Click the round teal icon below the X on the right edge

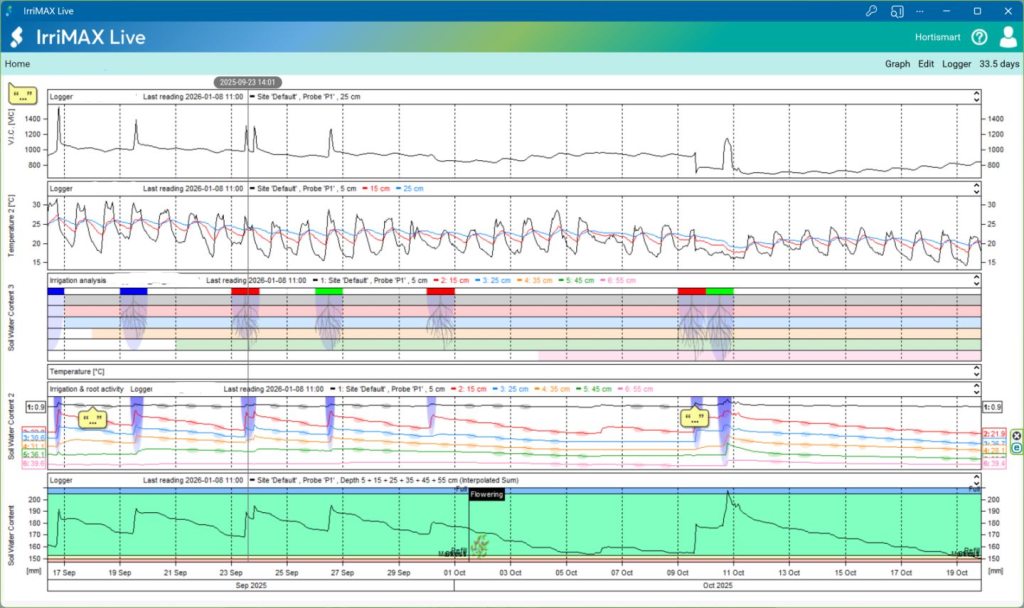coord(1017,448)
